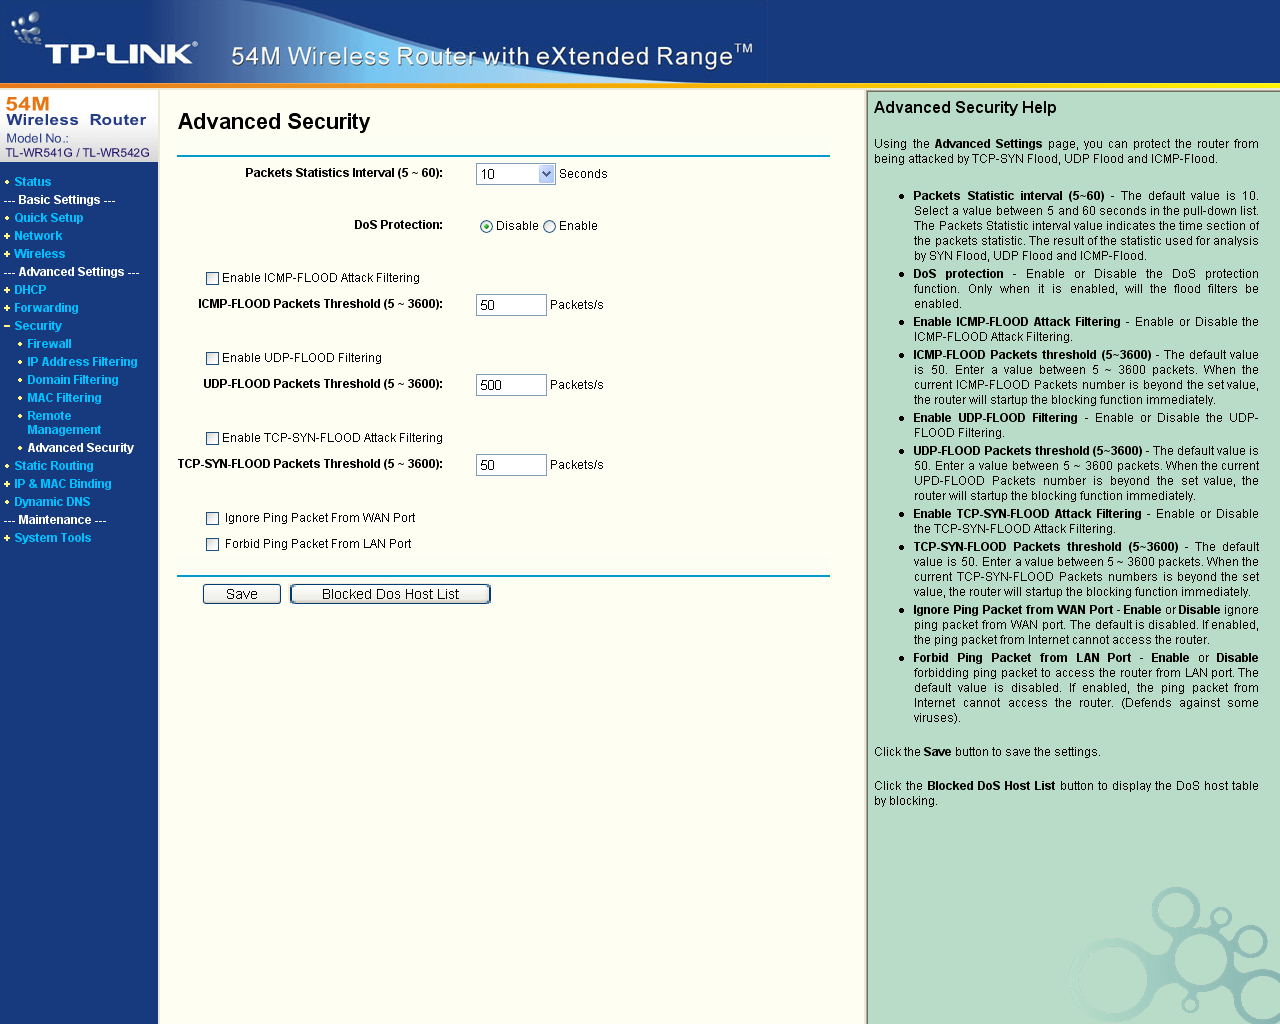Click the Advanced Settings section header
This screenshot has height=1024, width=1280.
(72, 272)
